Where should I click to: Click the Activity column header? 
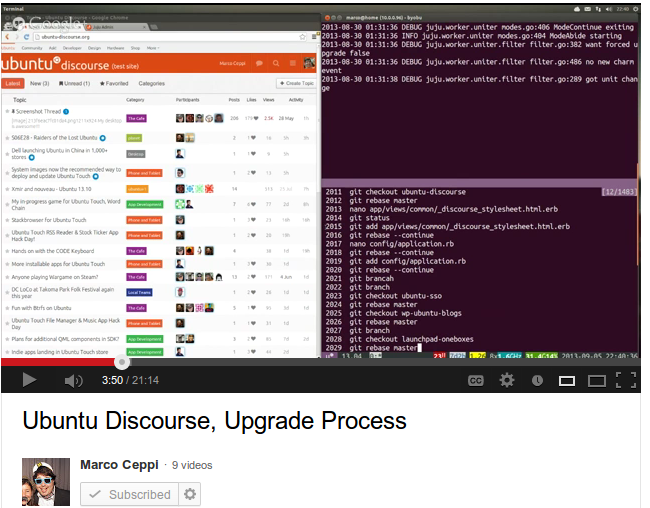pos(296,100)
